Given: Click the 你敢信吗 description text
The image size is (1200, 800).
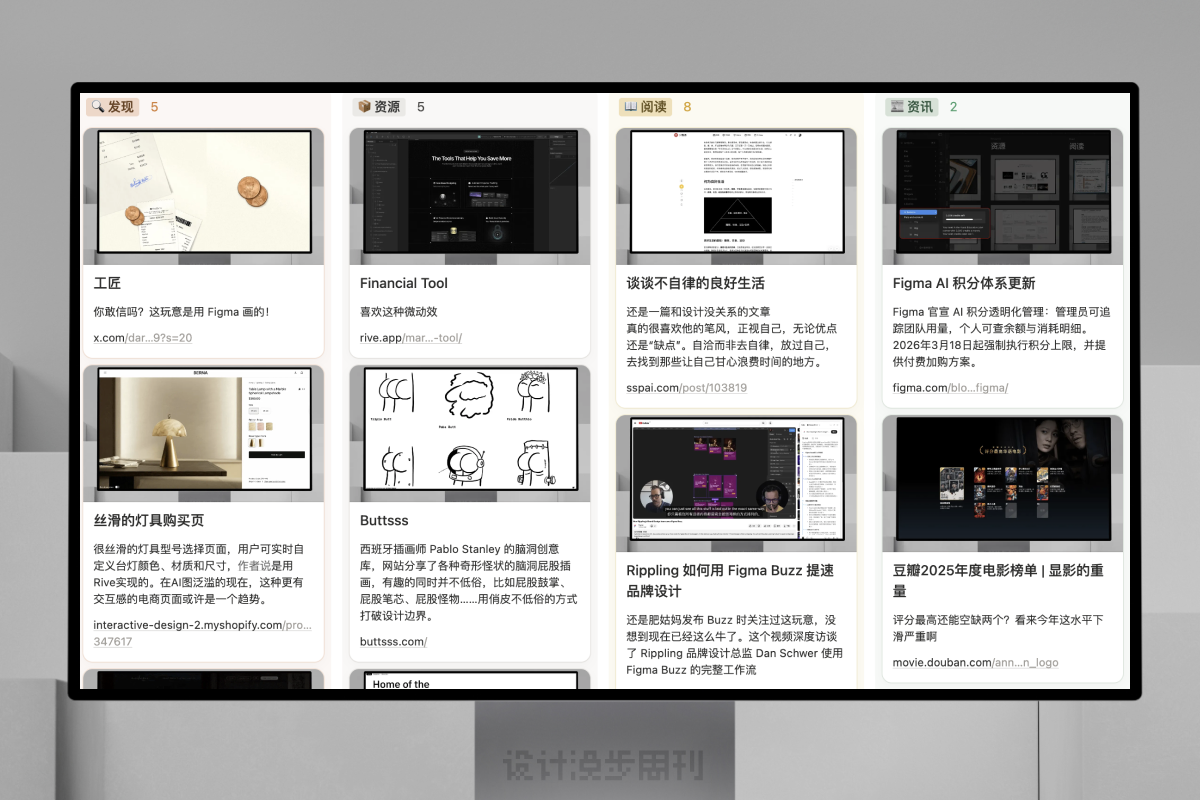Looking at the screenshot, I should [x=181, y=312].
